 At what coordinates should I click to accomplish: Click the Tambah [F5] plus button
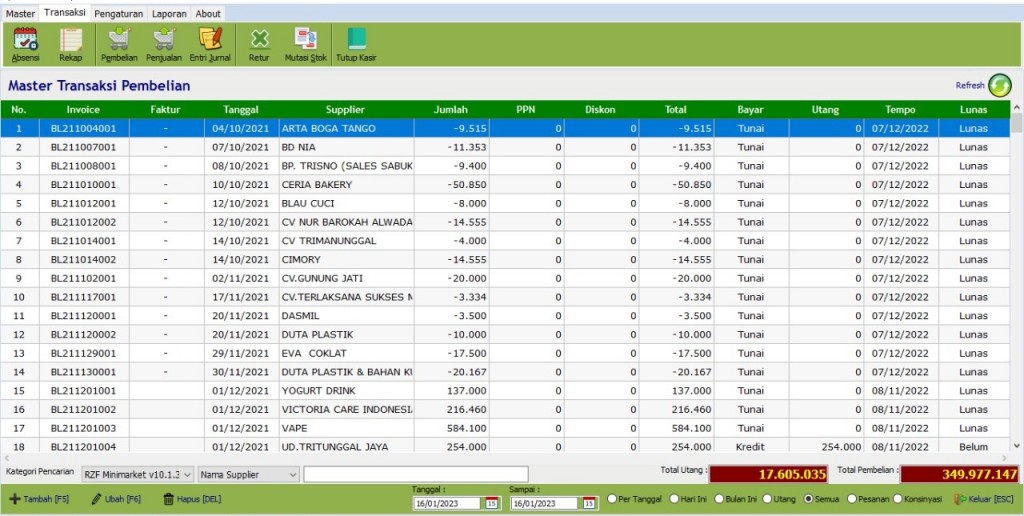pos(38,499)
